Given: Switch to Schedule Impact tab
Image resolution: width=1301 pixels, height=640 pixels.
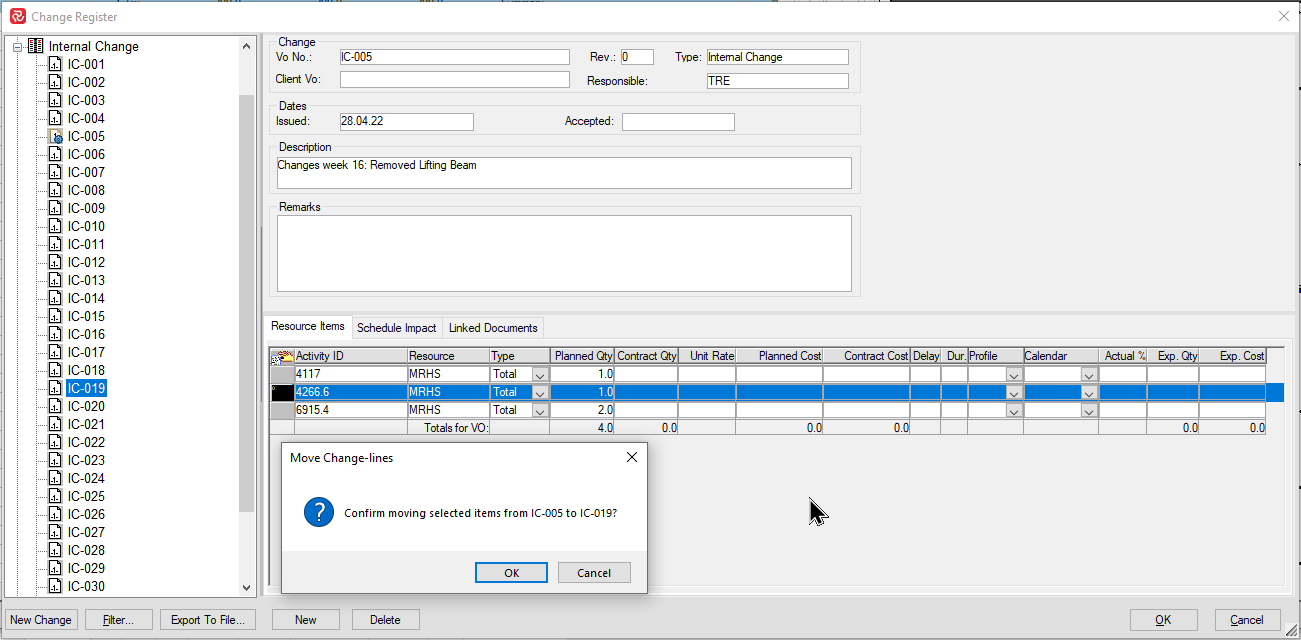Looking at the screenshot, I should 397,328.
